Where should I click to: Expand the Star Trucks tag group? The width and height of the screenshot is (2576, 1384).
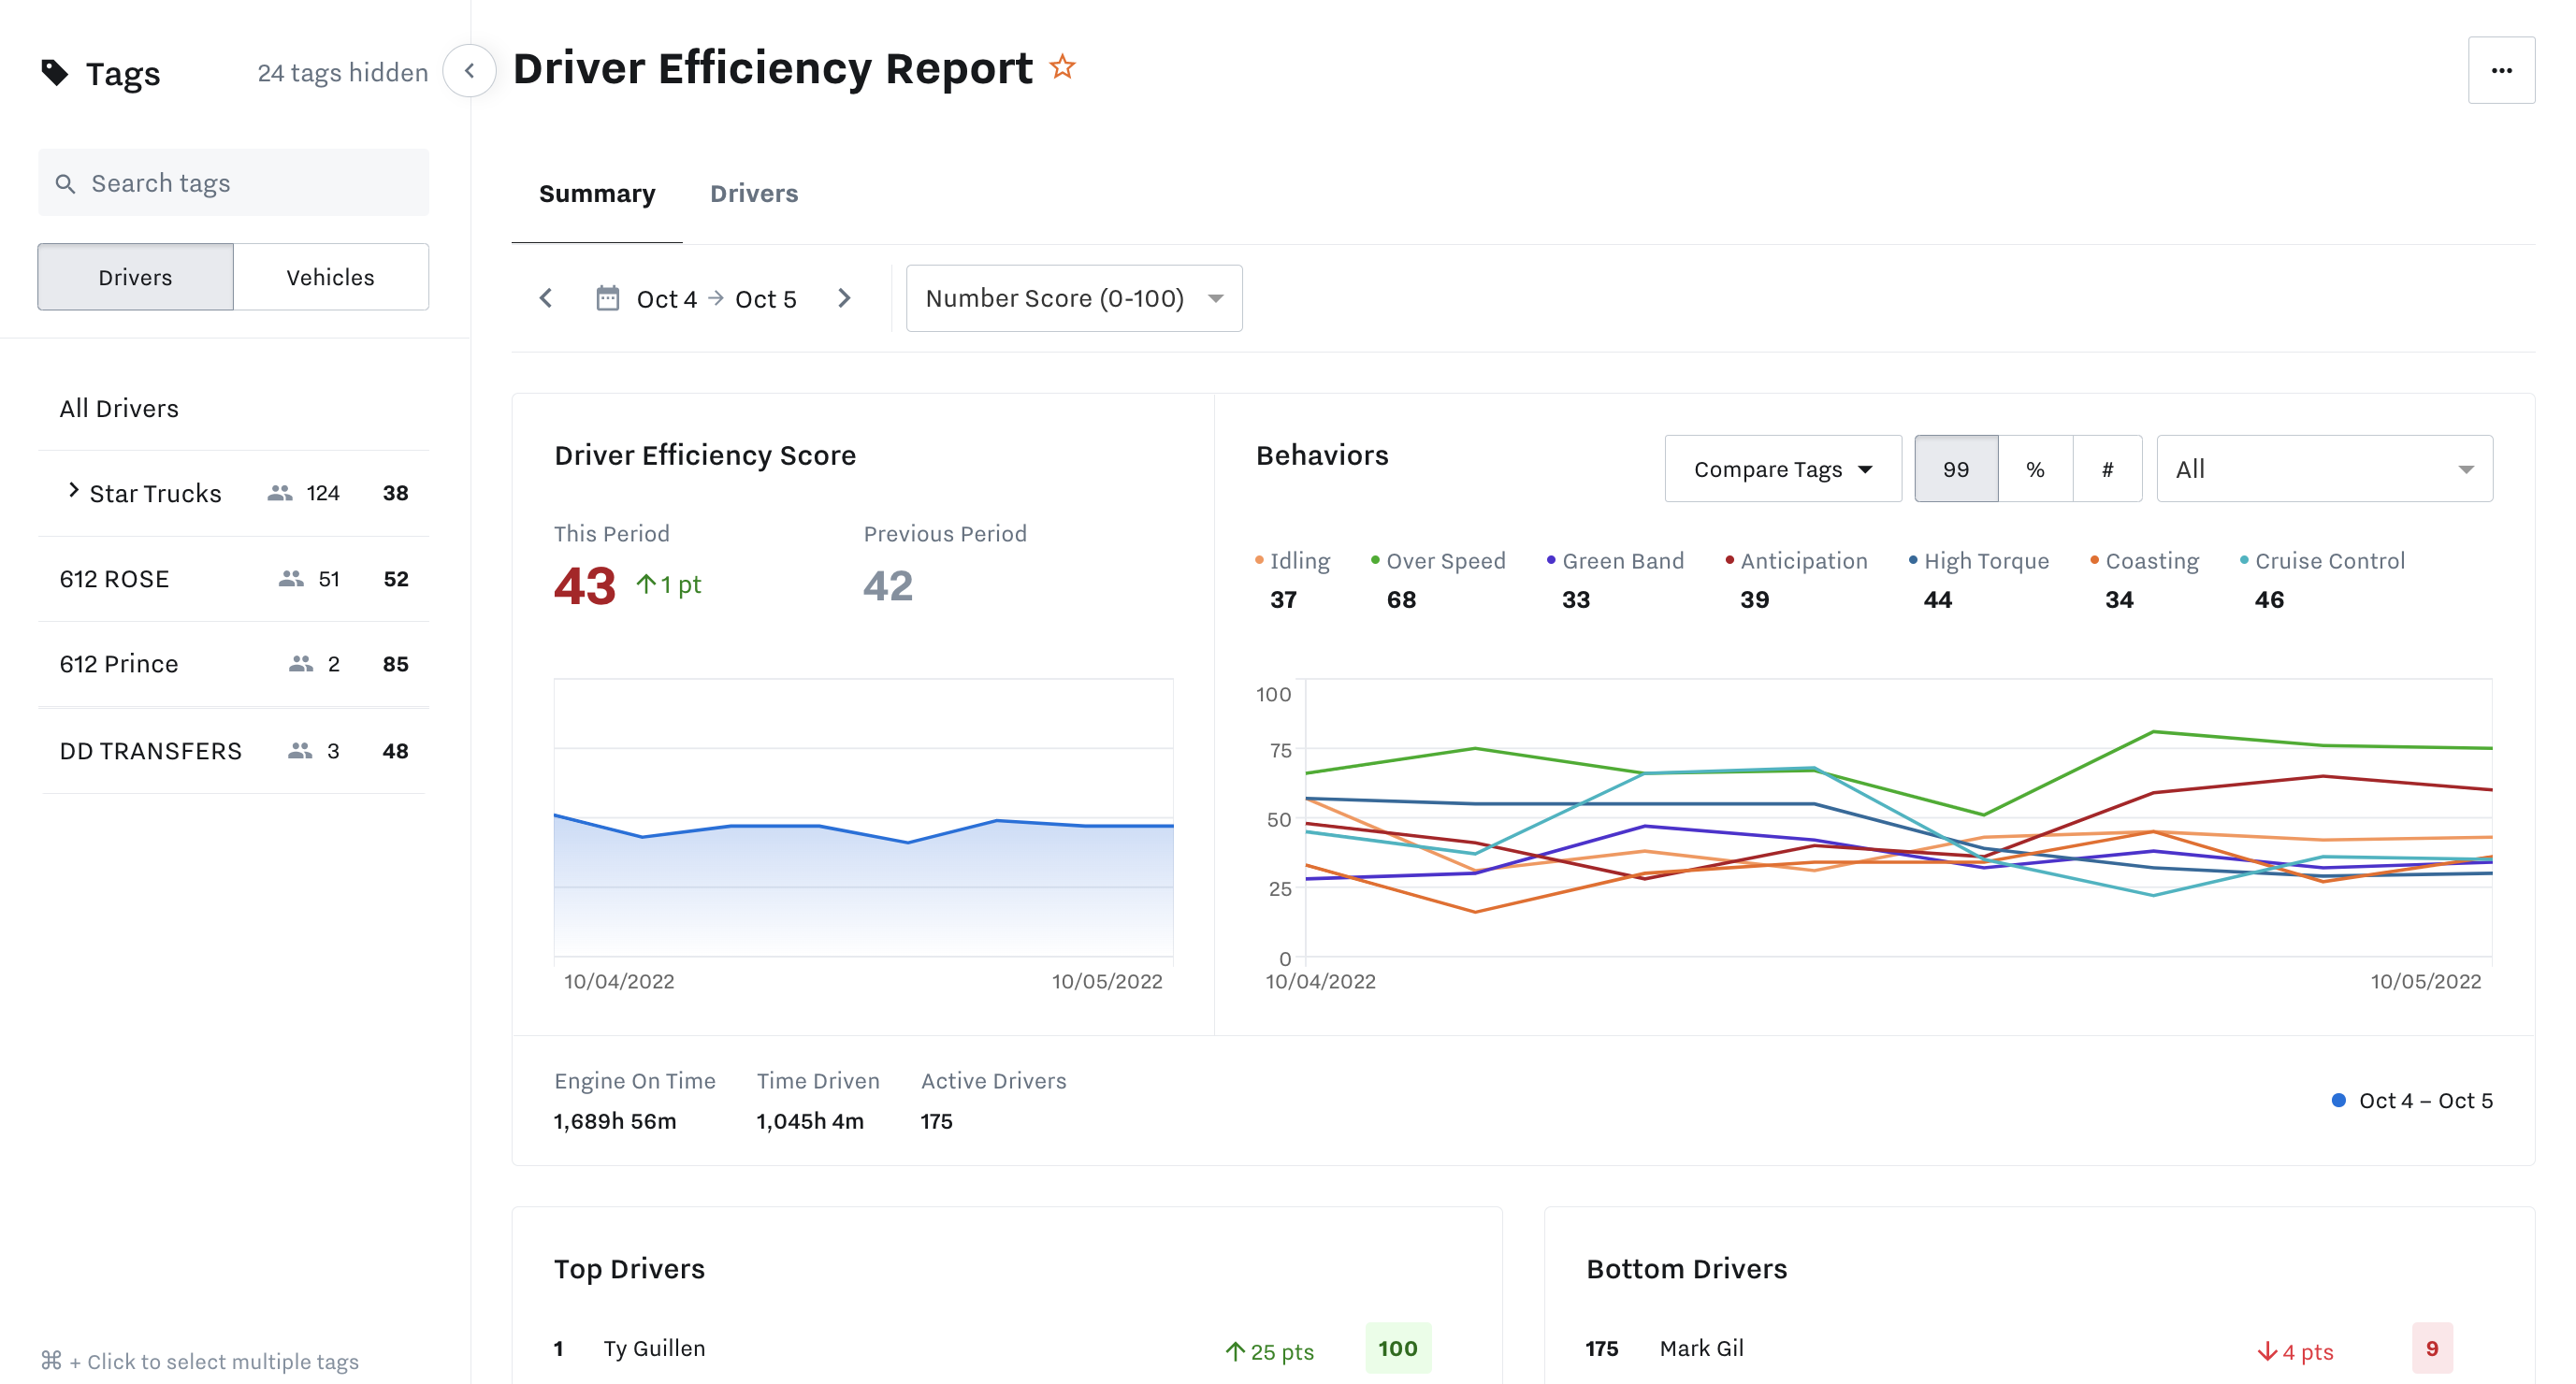pyautogui.click(x=73, y=490)
